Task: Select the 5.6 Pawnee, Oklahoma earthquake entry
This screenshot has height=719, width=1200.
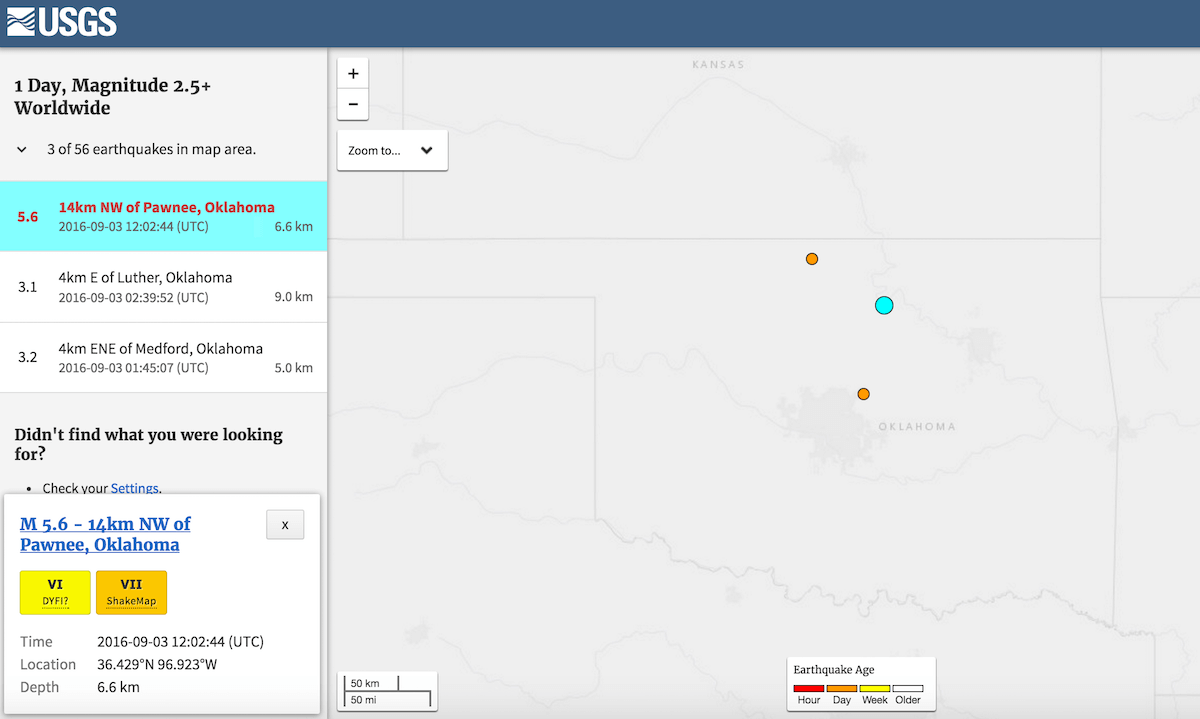Action: pos(164,216)
